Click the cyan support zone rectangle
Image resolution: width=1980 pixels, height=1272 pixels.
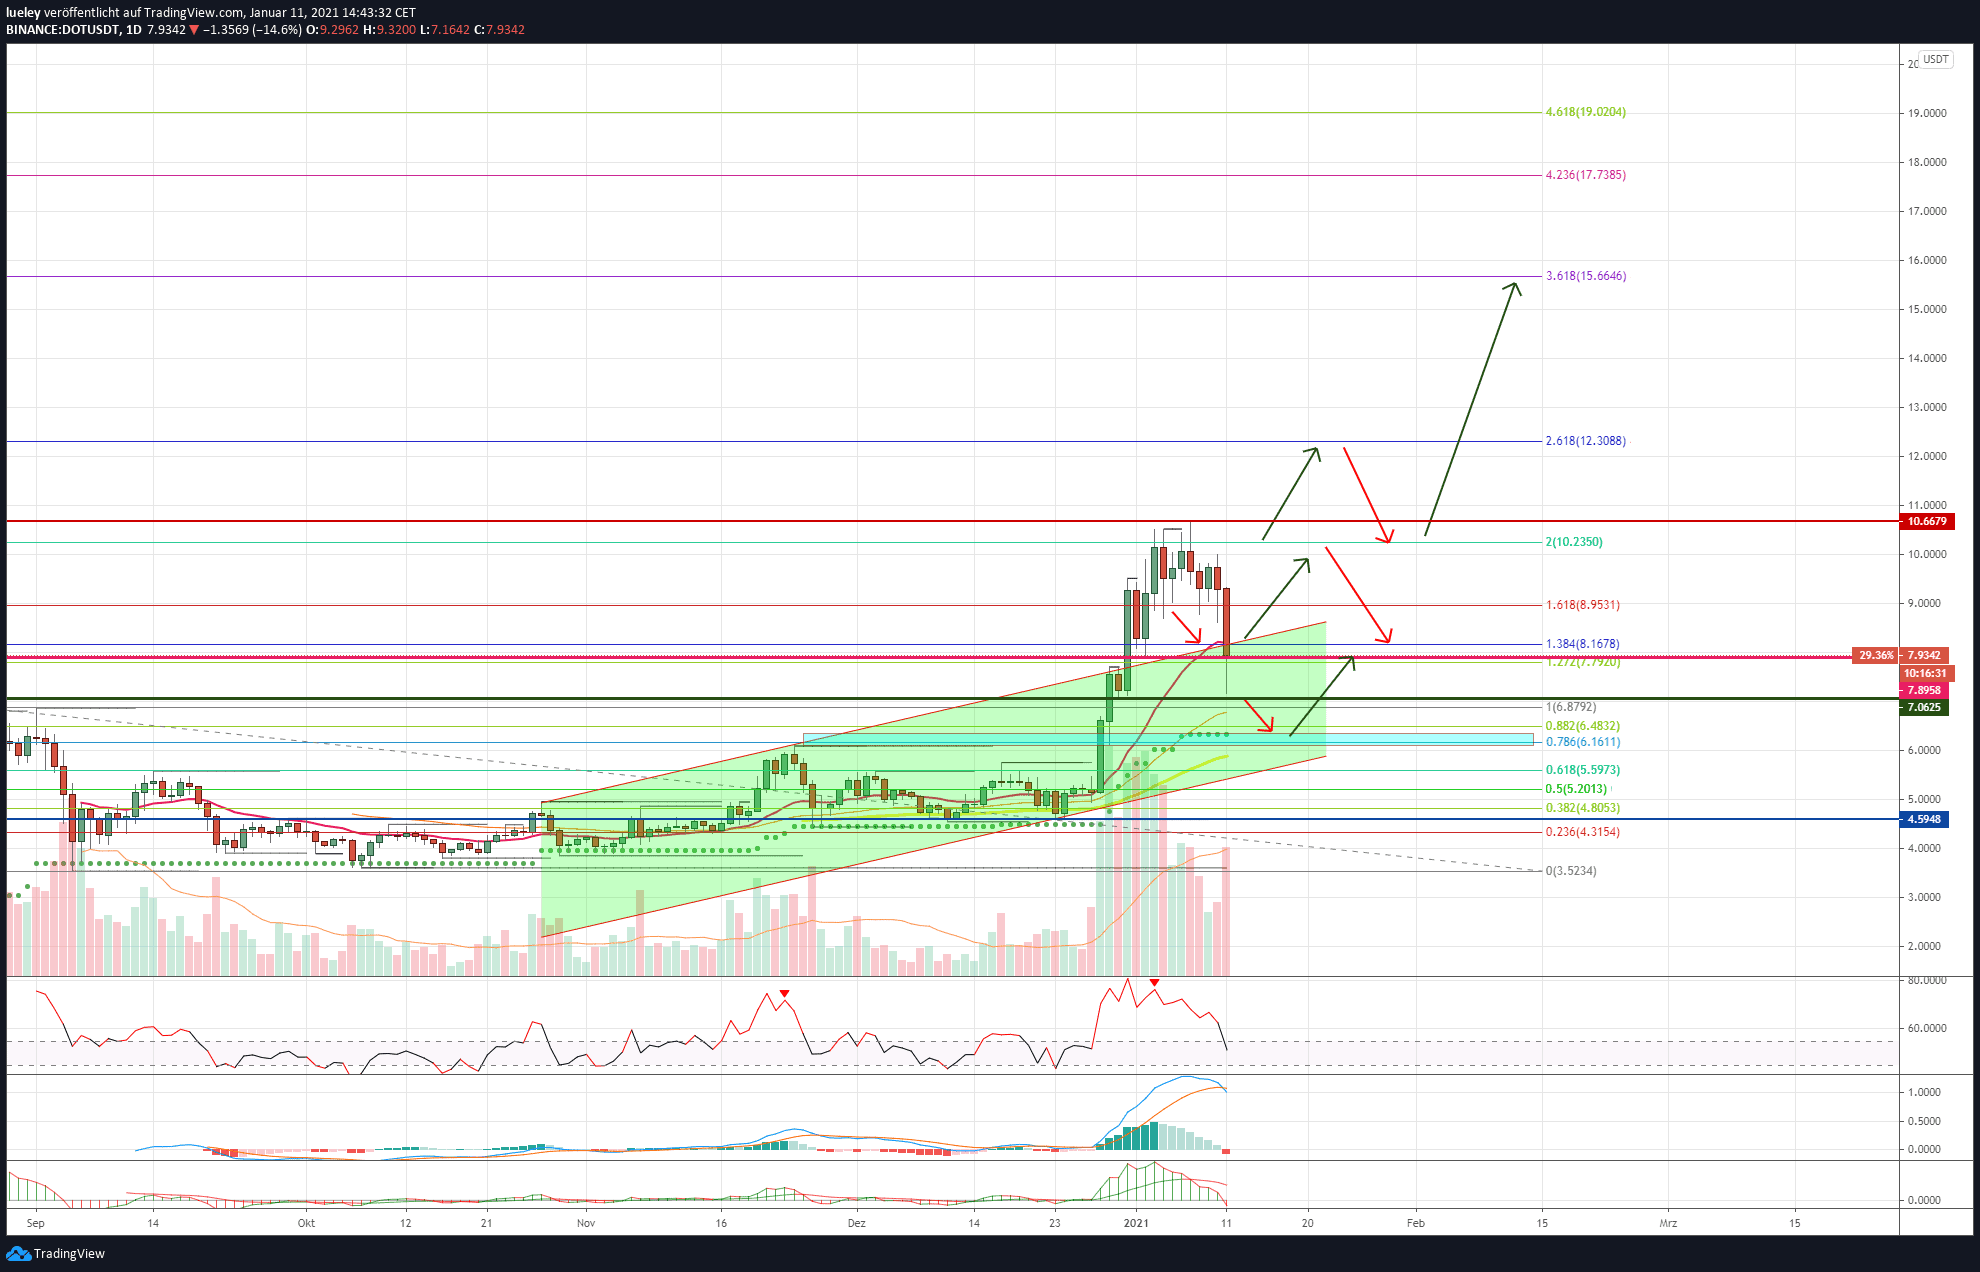(x=1168, y=740)
